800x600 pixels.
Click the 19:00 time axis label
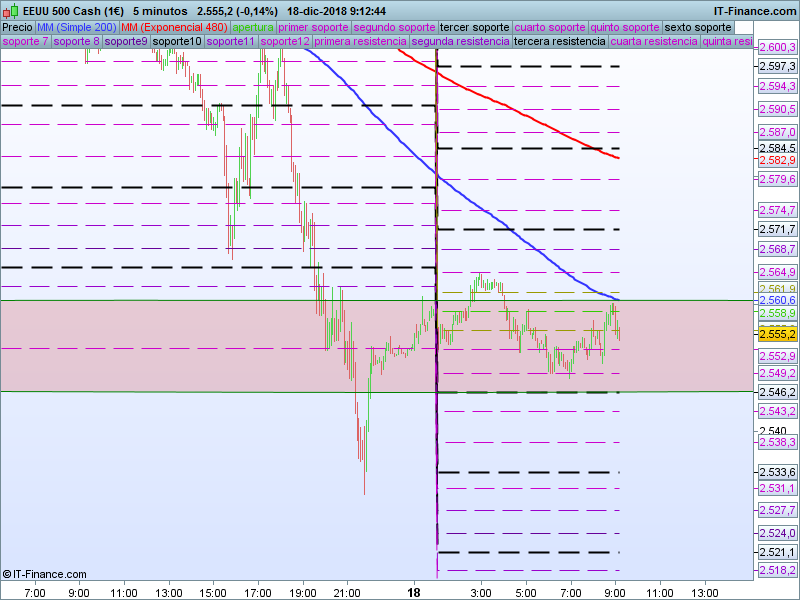303,593
